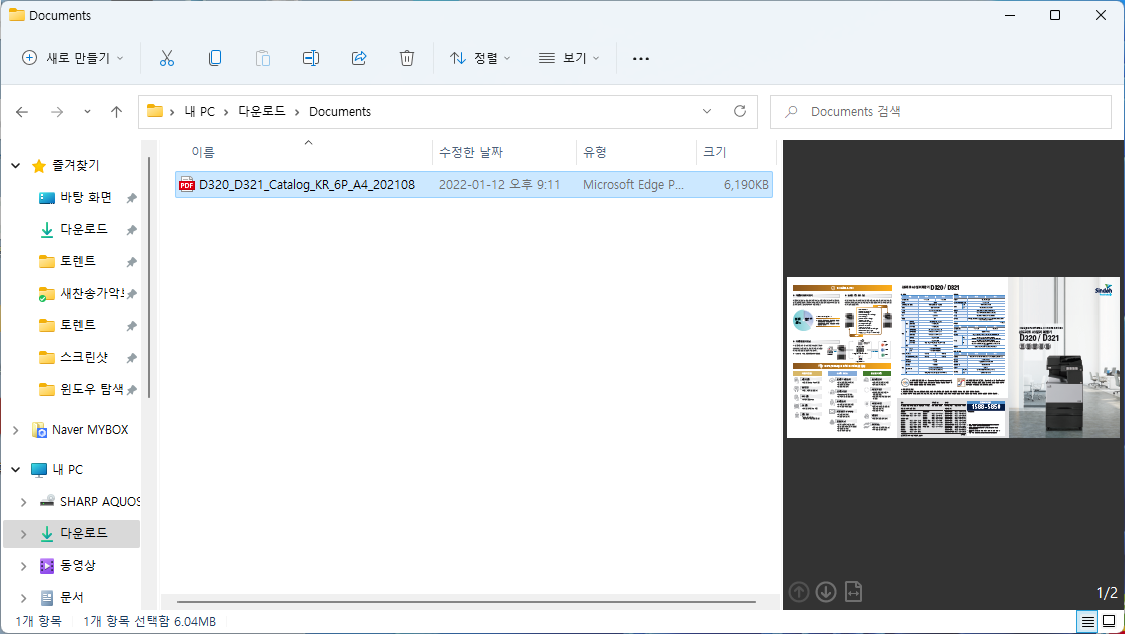This screenshot has height=634, width=1125.
Task: Click the horizontal scrollbar of file list
Action: click(x=466, y=602)
